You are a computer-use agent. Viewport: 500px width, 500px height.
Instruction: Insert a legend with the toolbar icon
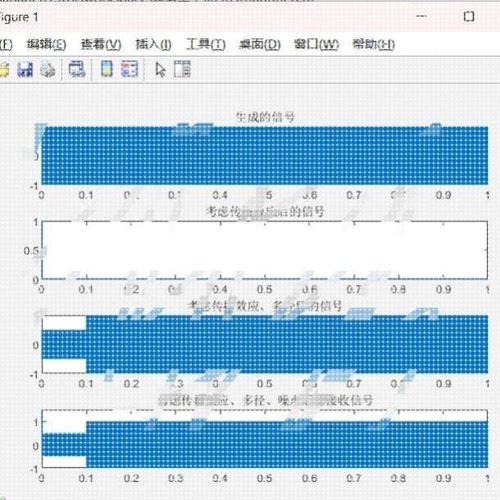pyautogui.click(x=129, y=69)
